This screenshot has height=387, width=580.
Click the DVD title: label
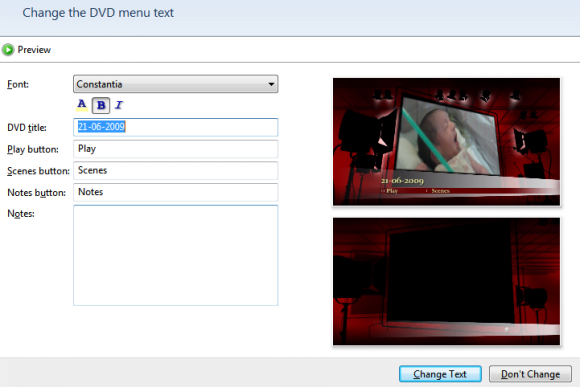tap(27, 128)
